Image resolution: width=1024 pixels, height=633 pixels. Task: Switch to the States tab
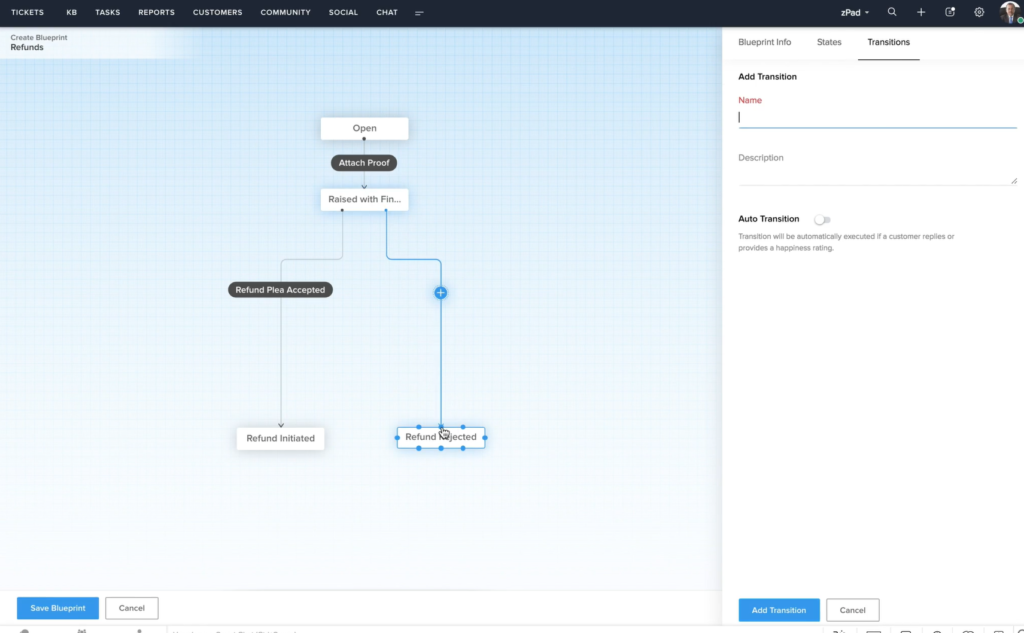click(x=829, y=42)
